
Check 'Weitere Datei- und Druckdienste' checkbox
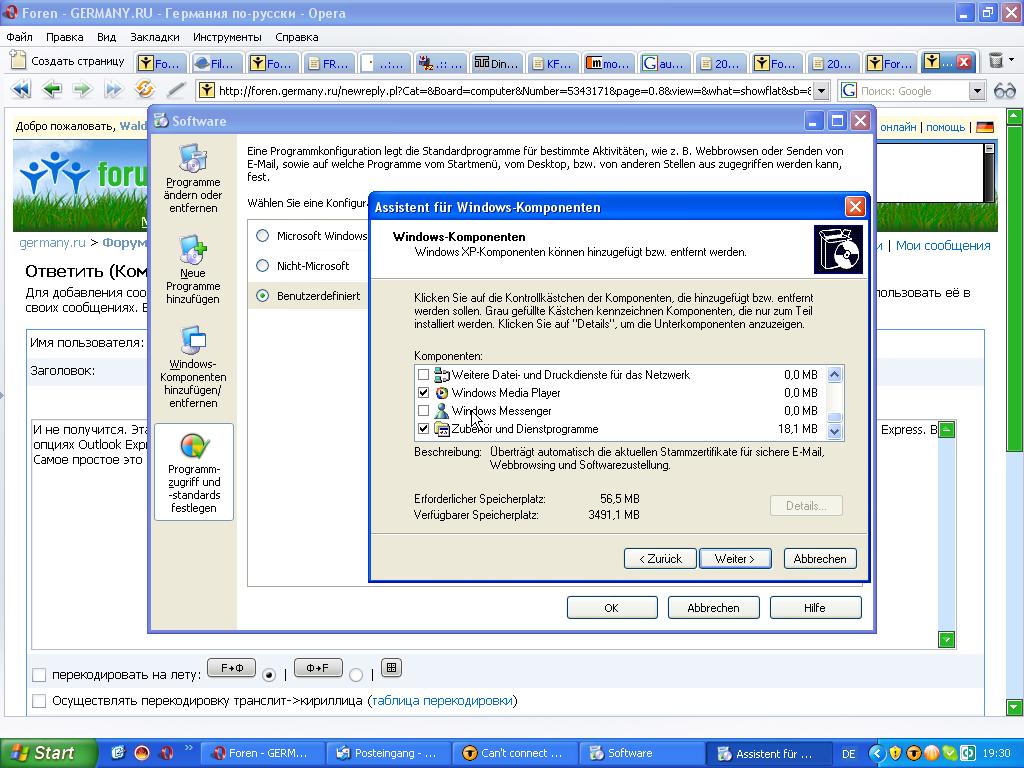(x=423, y=375)
